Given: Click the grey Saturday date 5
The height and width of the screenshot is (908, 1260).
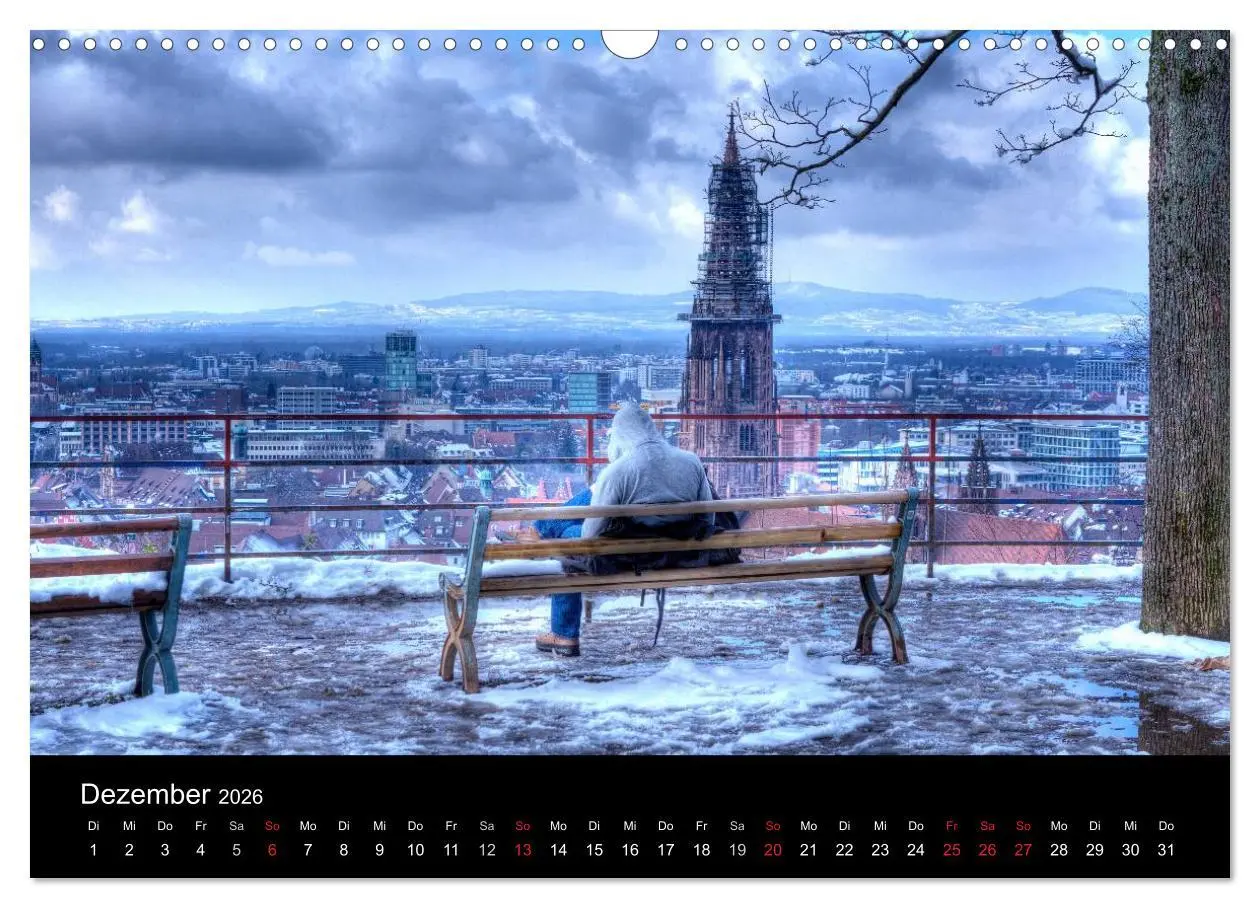Looking at the screenshot, I should [236, 850].
